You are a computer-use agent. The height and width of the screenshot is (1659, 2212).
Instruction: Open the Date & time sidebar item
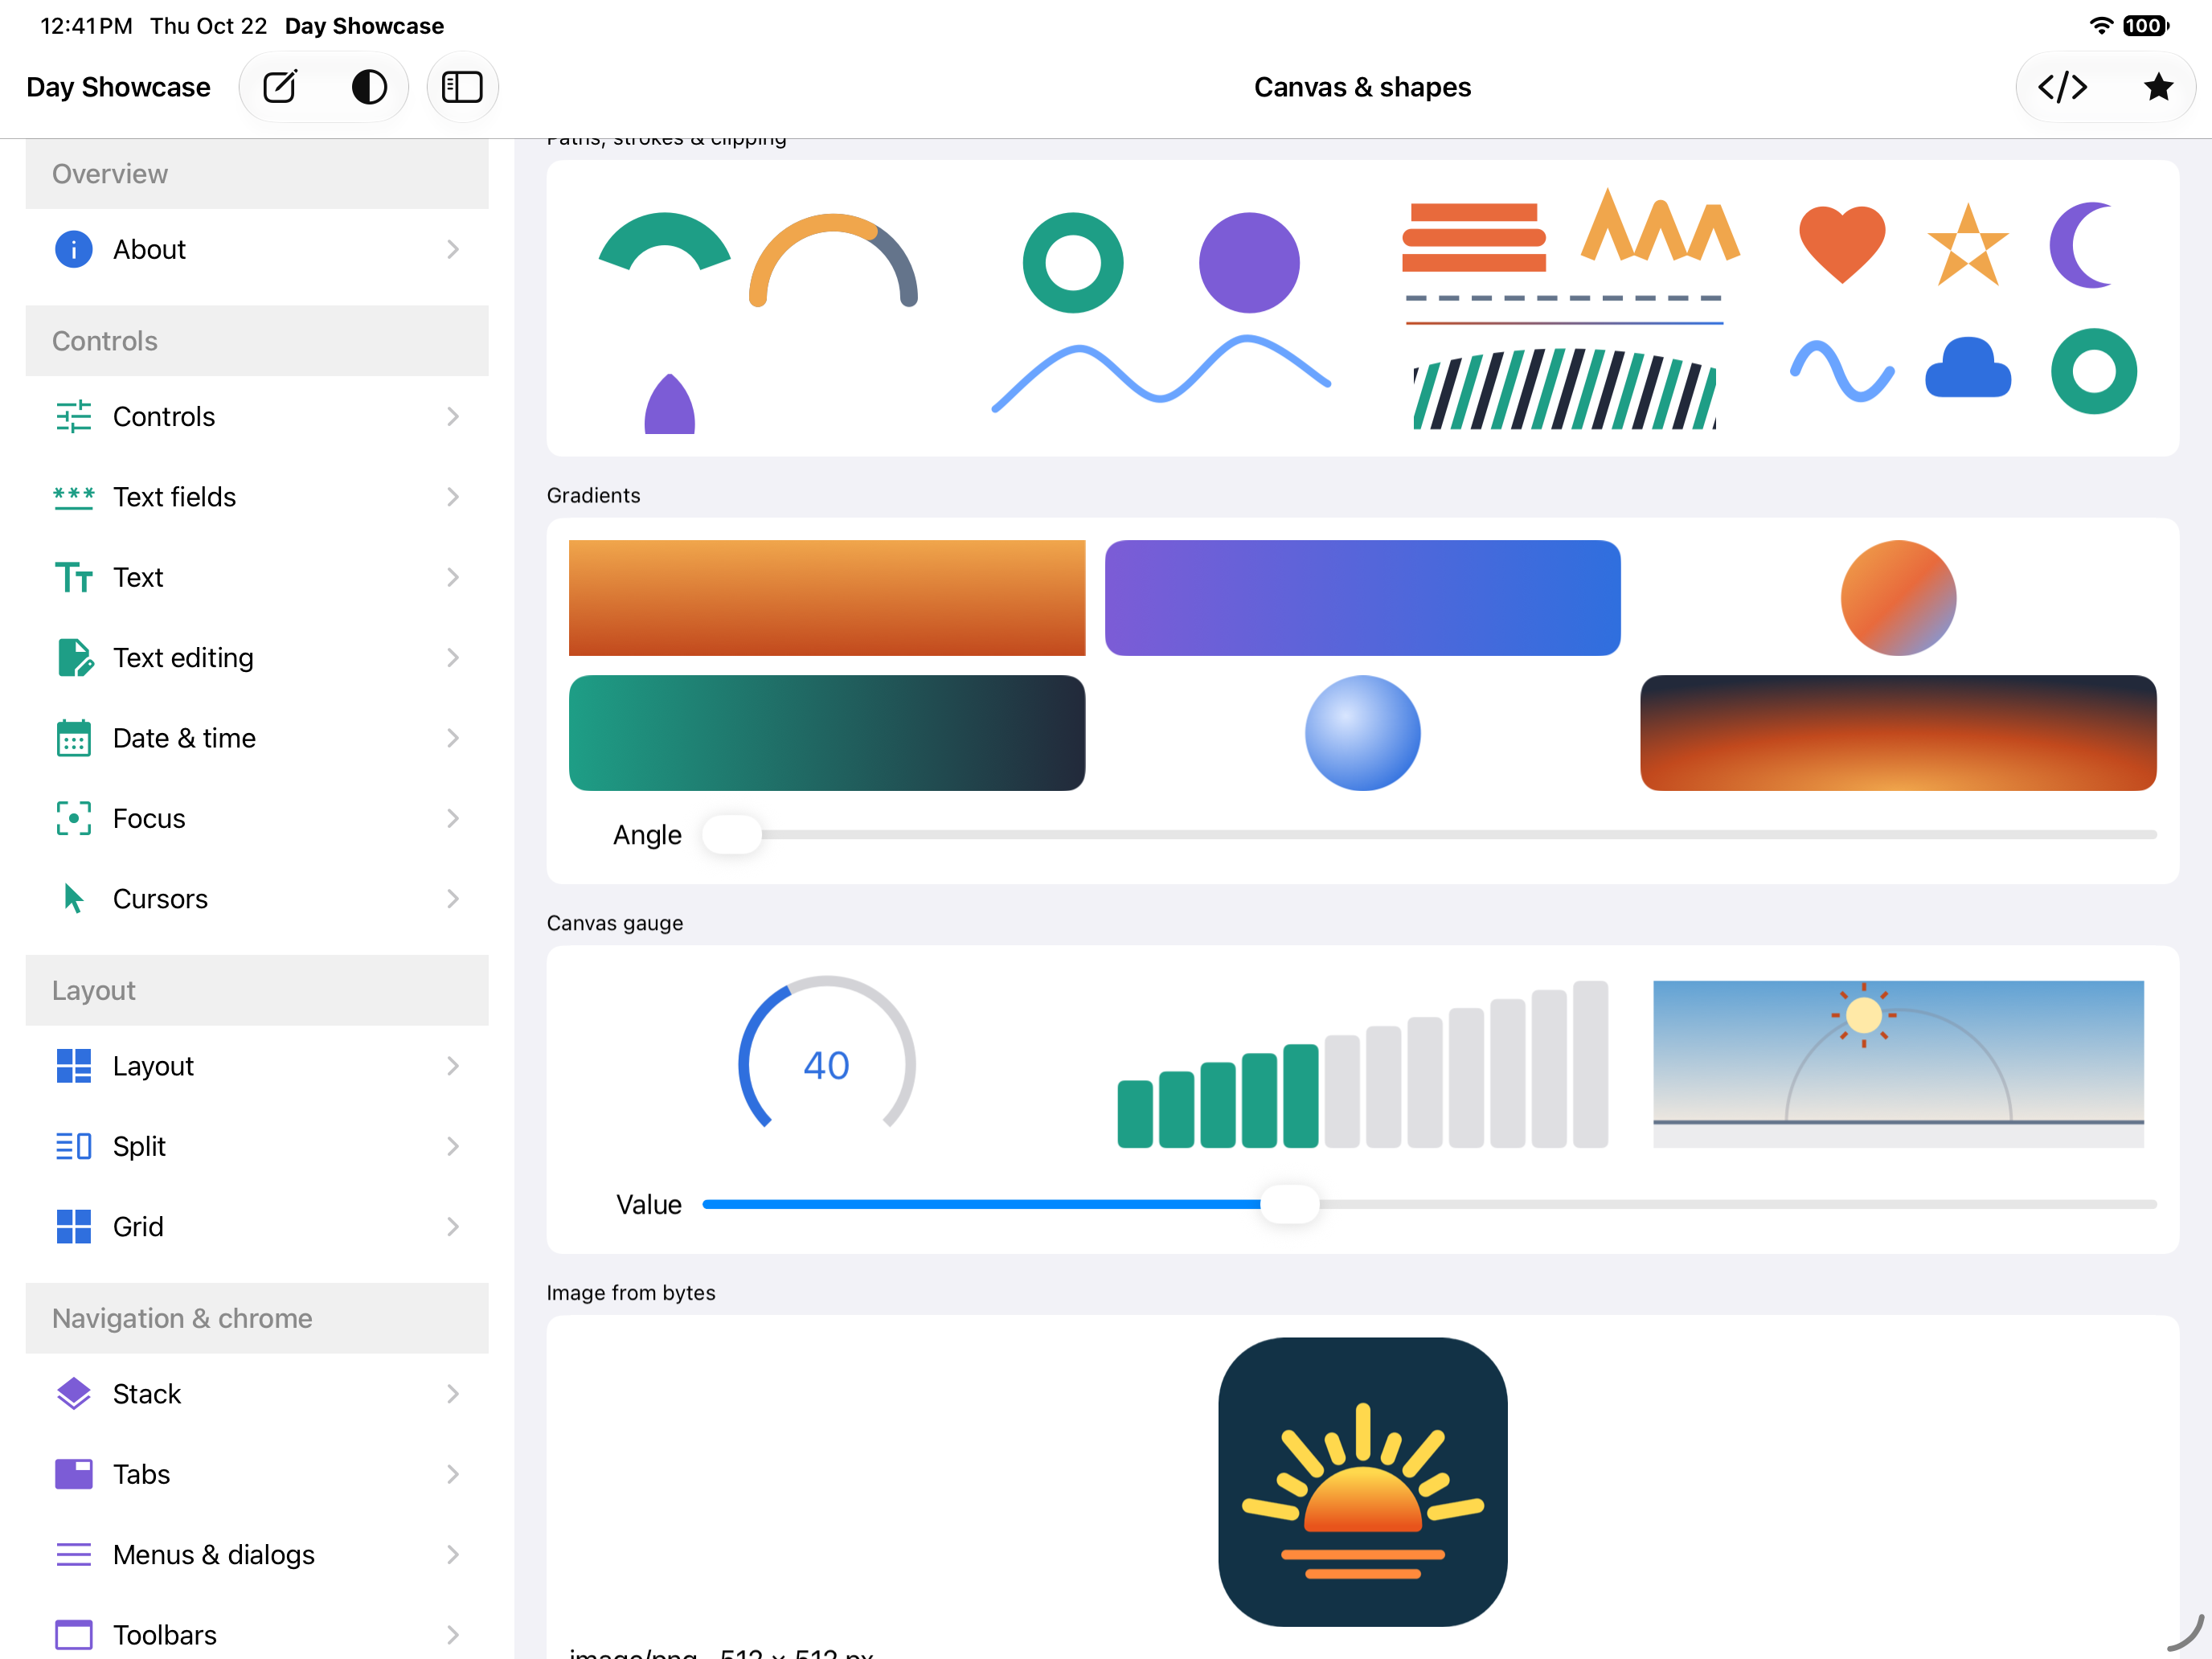click(257, 738)
